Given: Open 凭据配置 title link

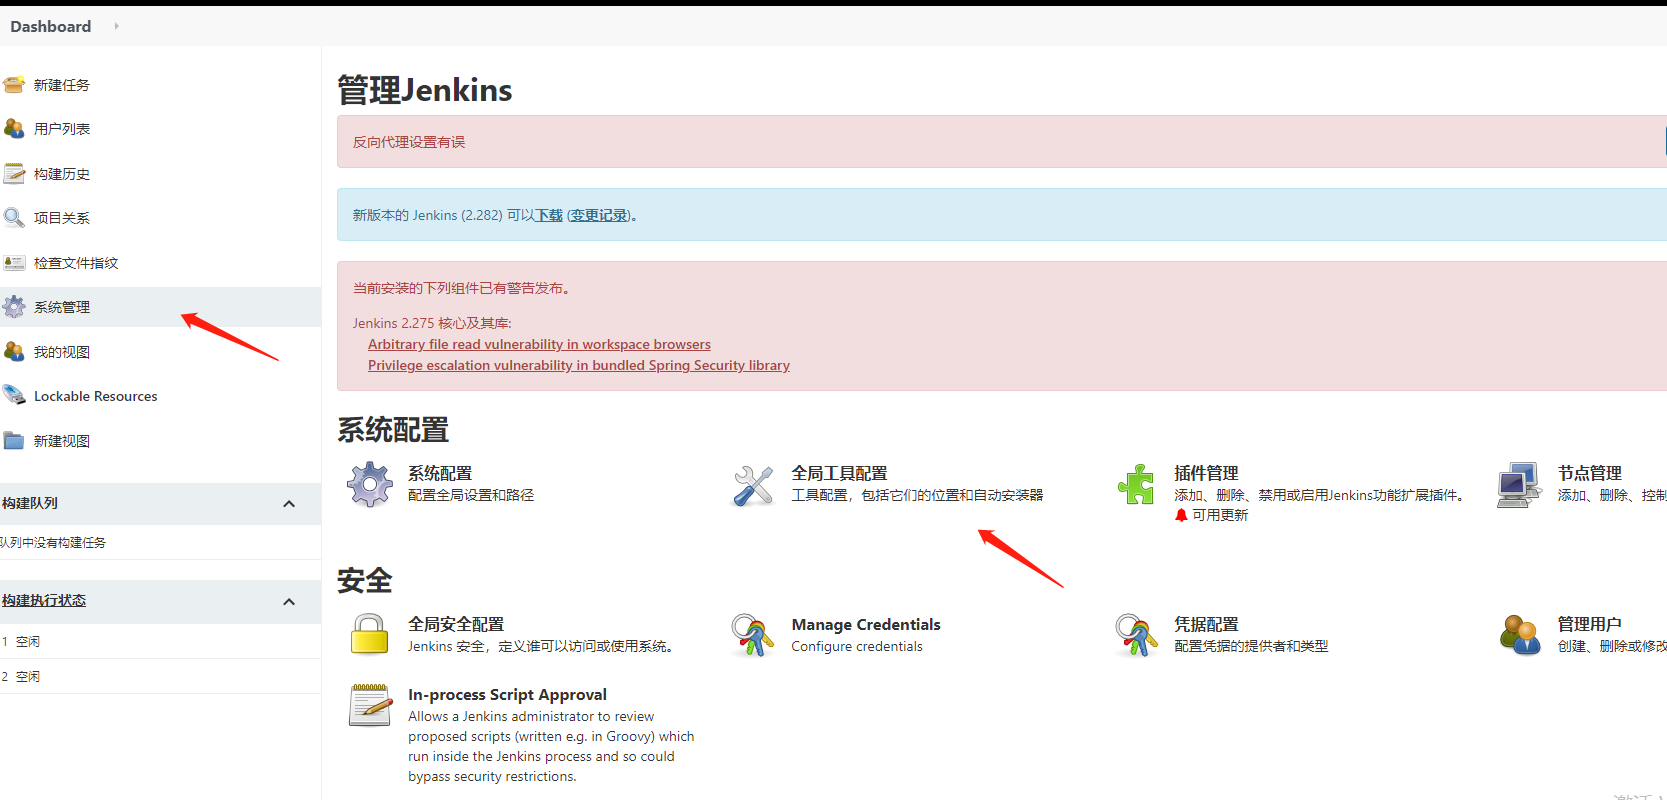Looking at the screenshot, I should [x=1206, y=624].
